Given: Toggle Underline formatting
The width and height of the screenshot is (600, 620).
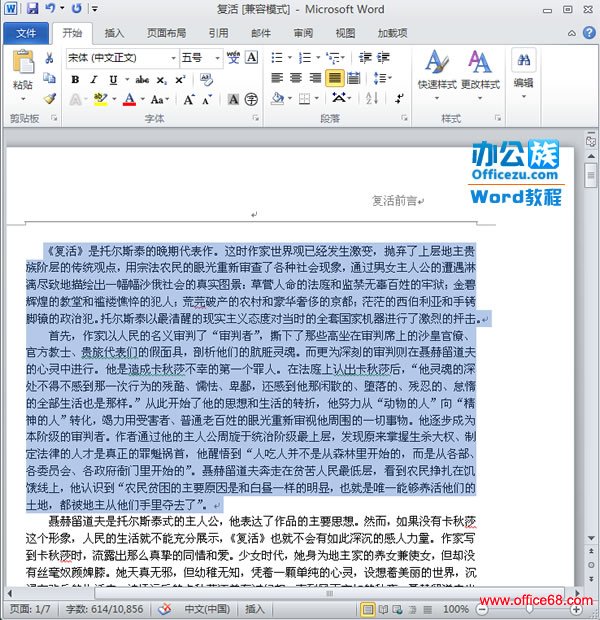Looking at the screenshot, I should pyautogui.click(x=113, y=80).
